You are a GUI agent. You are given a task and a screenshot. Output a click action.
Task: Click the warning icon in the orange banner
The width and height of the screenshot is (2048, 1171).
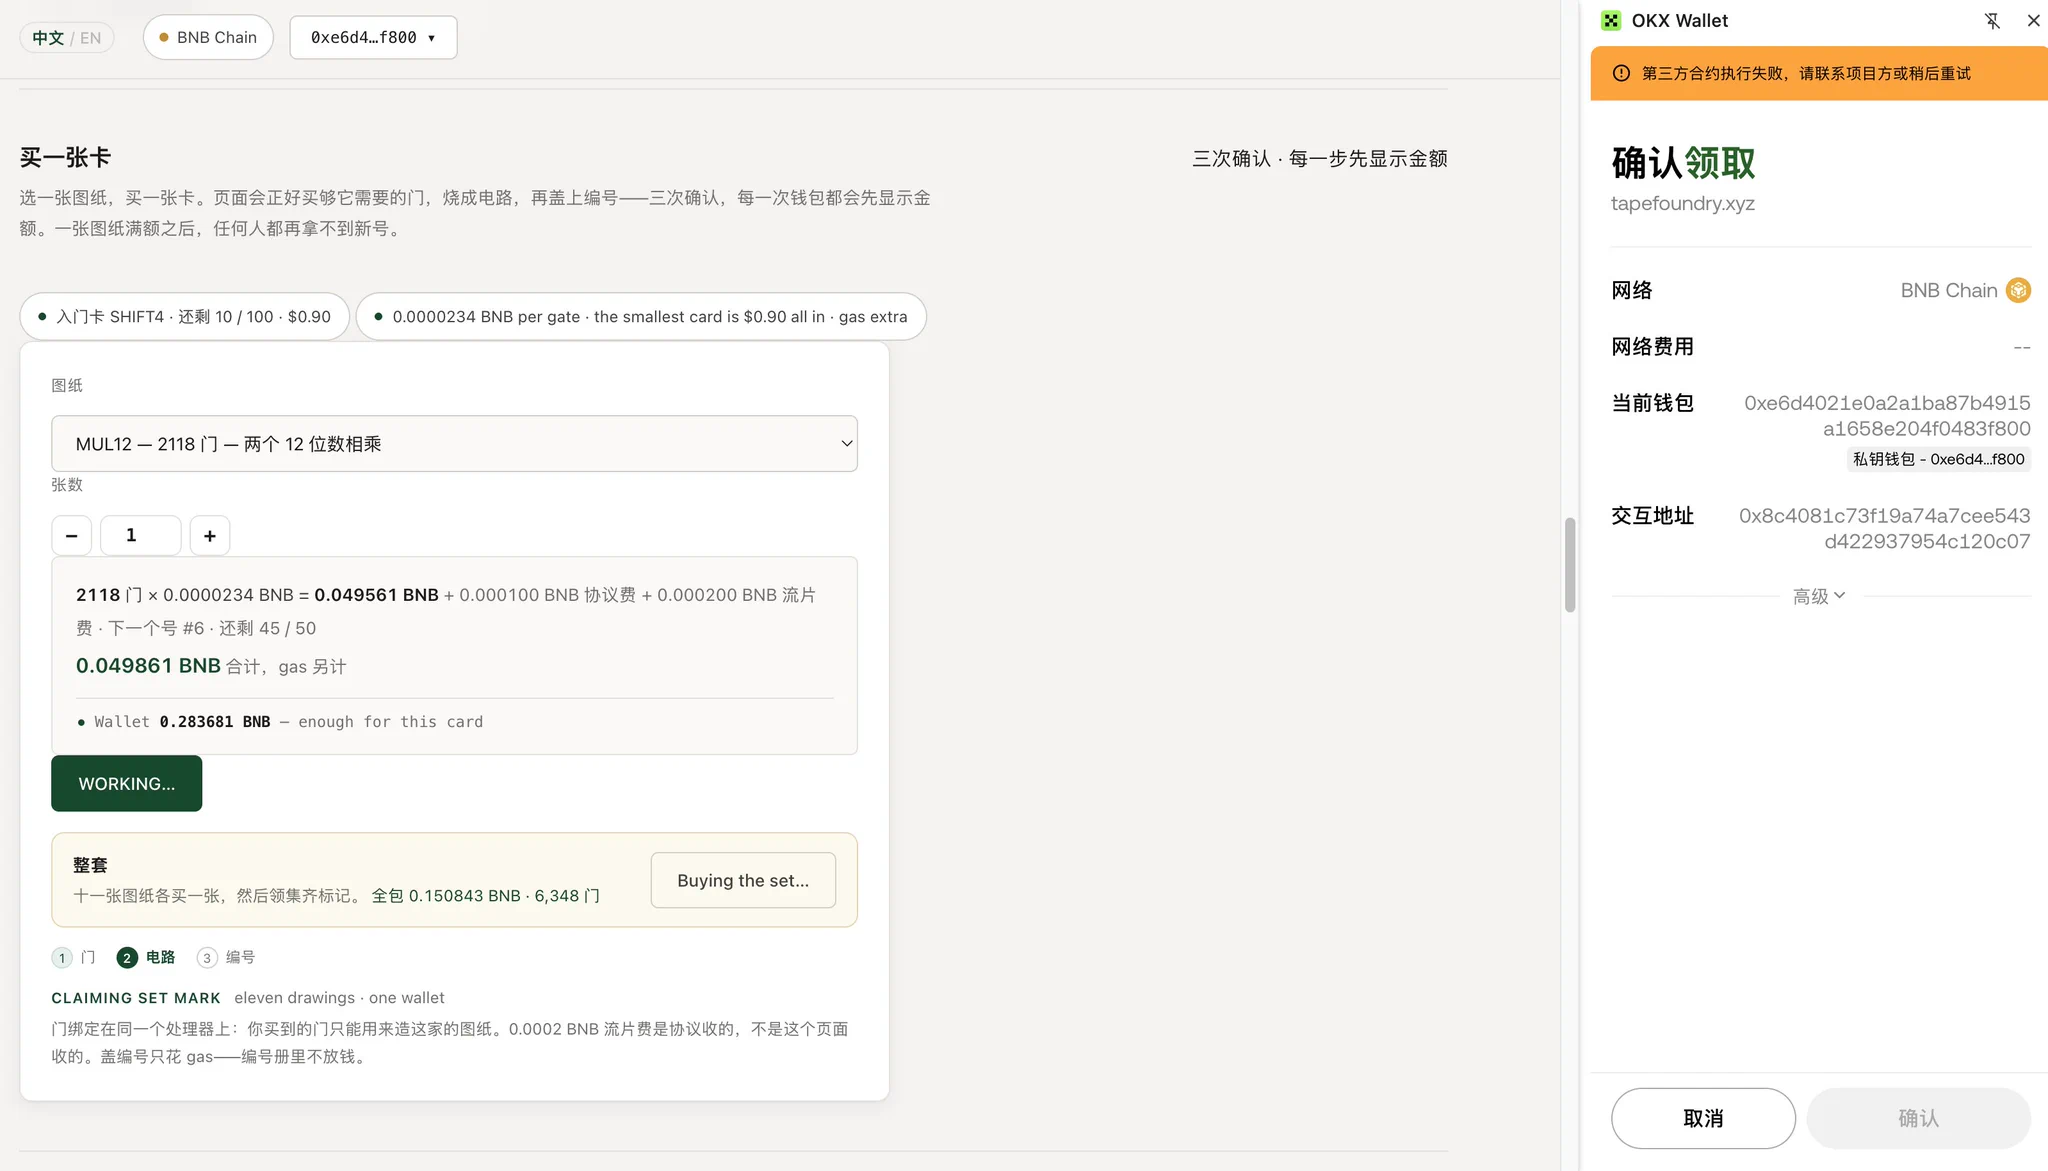[1621, 73]
